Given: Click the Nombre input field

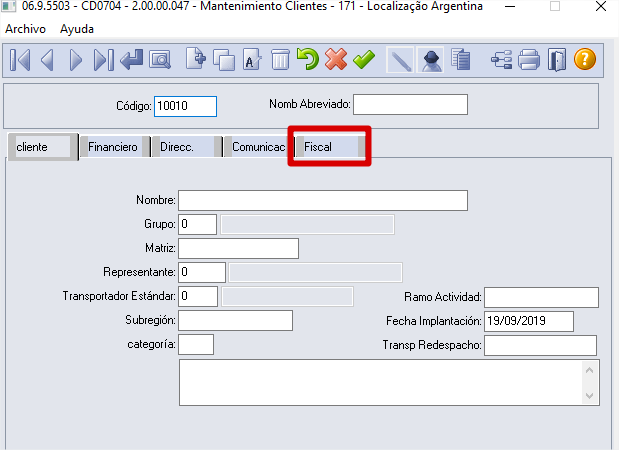Looking at the screenshot, I should pyautogui.click(x=323, y=201).
